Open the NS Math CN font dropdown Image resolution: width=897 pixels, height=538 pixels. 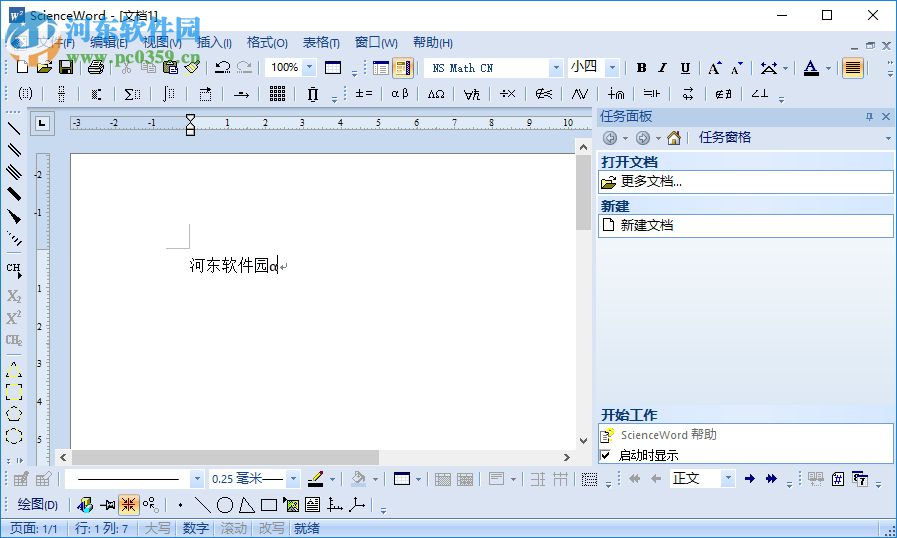[x=555, y=68]
